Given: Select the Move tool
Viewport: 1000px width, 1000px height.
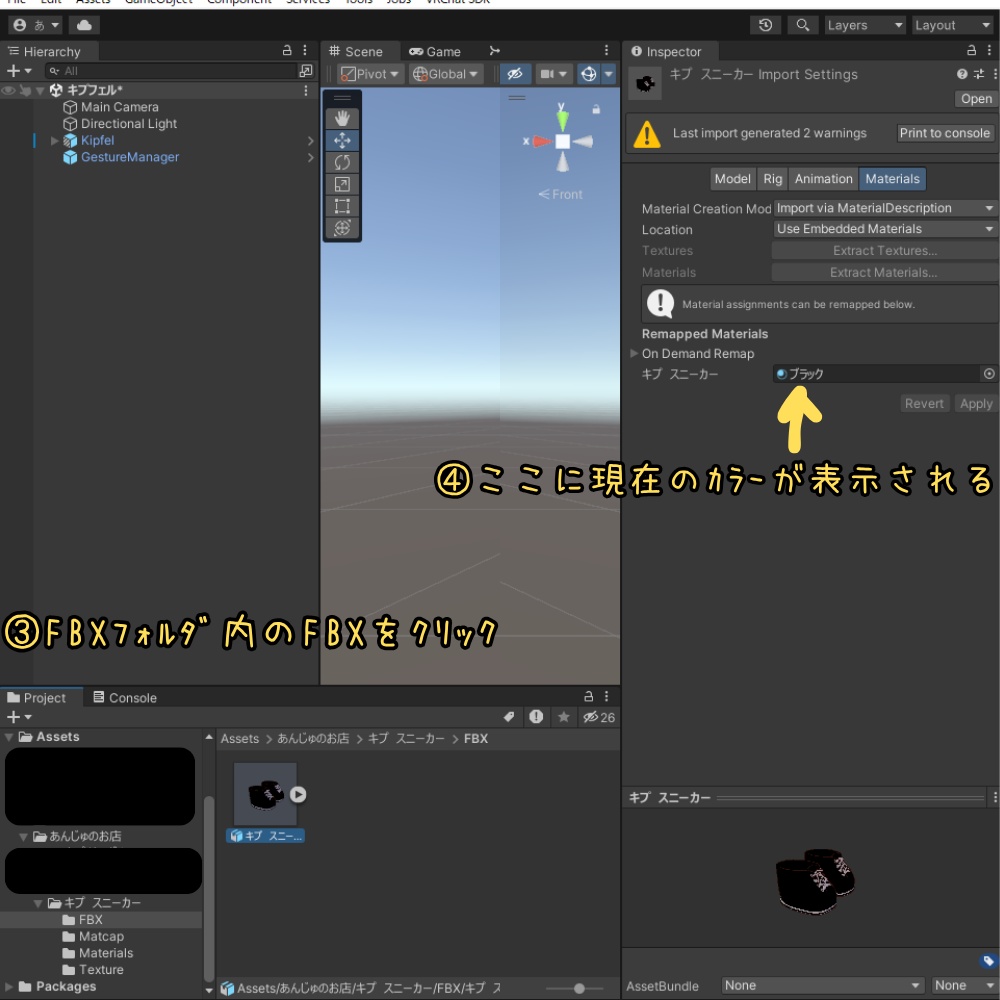Looking at the screenshot, I should (x=342, y=140).
